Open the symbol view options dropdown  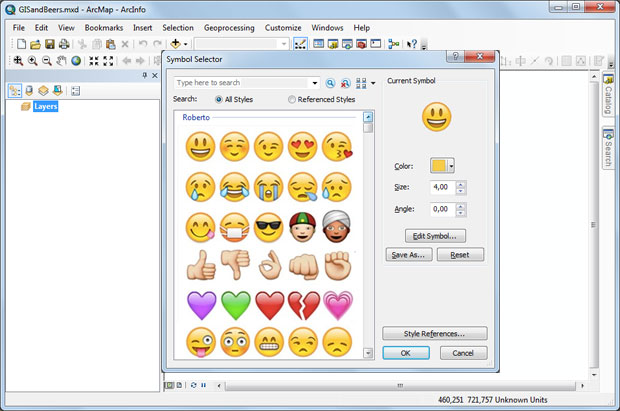373,83
